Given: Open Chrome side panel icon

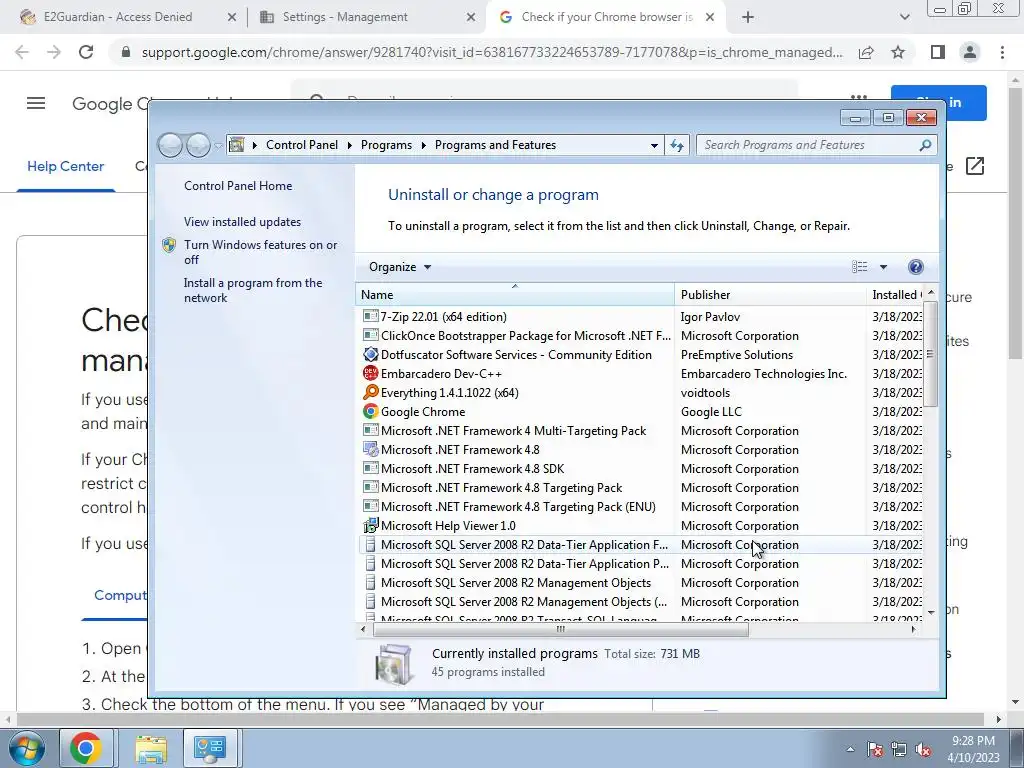Looking at the screenshot, I should click(x=938, y=52).
